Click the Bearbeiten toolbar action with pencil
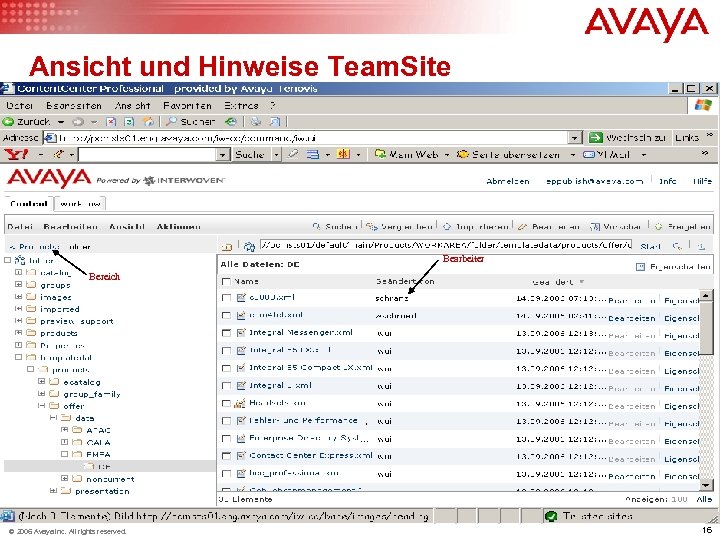The height and width of the screenshot is (540, 720). tap(549, 226)
